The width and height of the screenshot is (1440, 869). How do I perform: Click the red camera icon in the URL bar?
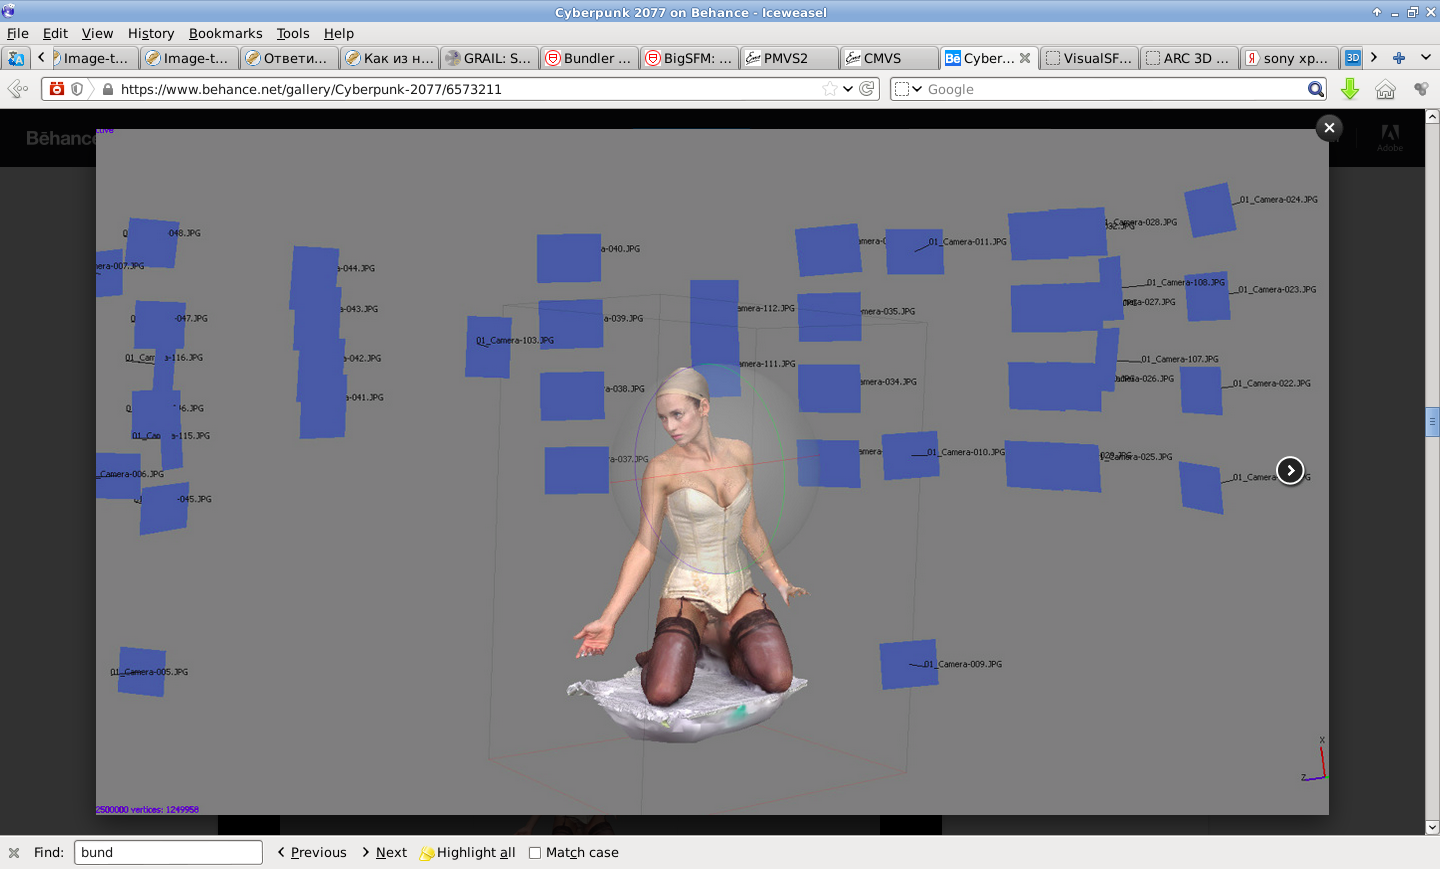click(57, 89)
